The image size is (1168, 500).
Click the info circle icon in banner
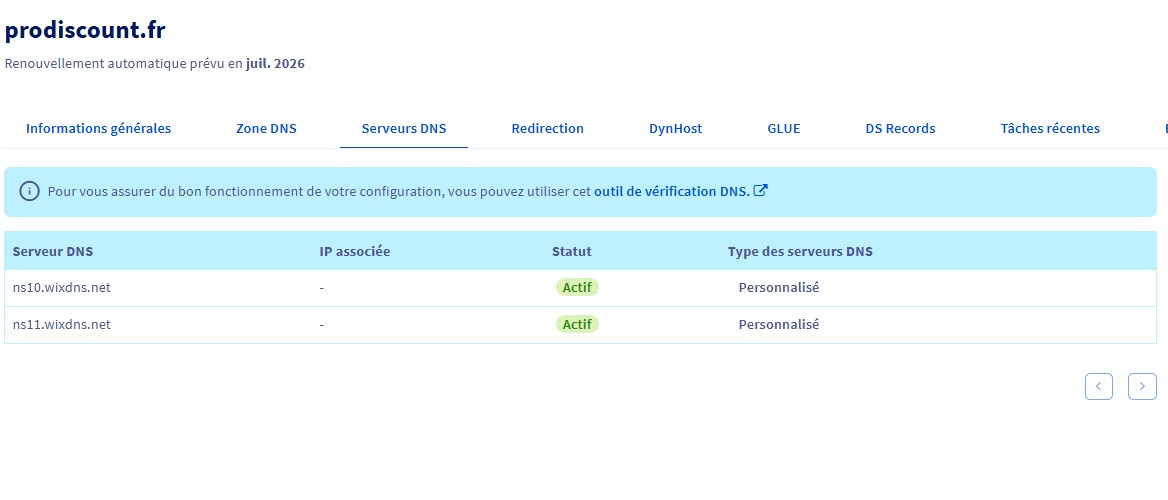(30, 191)
